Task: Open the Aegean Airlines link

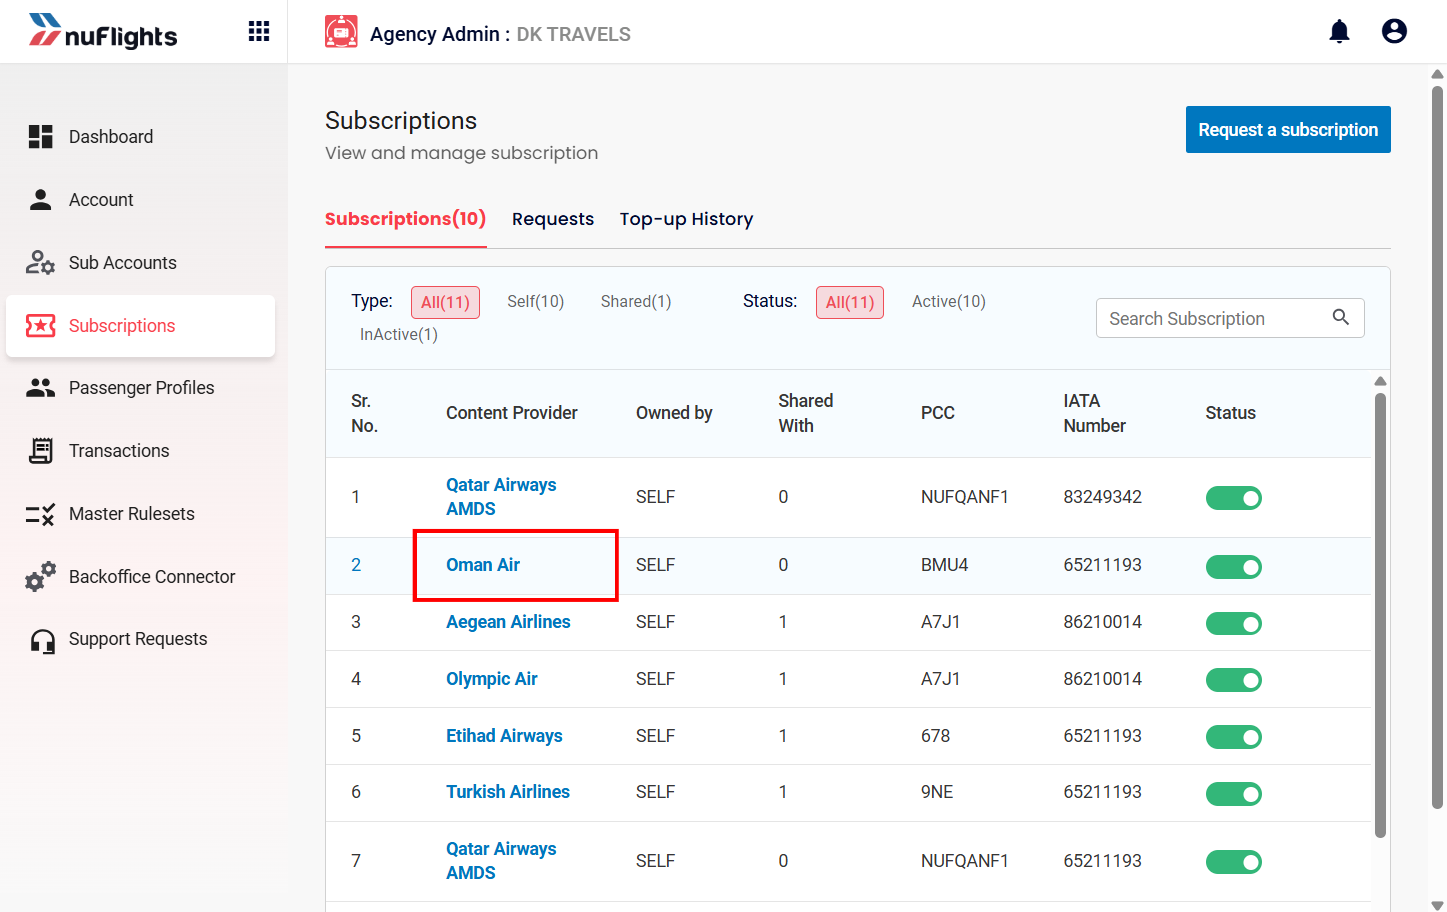Action: pyautogui.click(x=508, y=622)
